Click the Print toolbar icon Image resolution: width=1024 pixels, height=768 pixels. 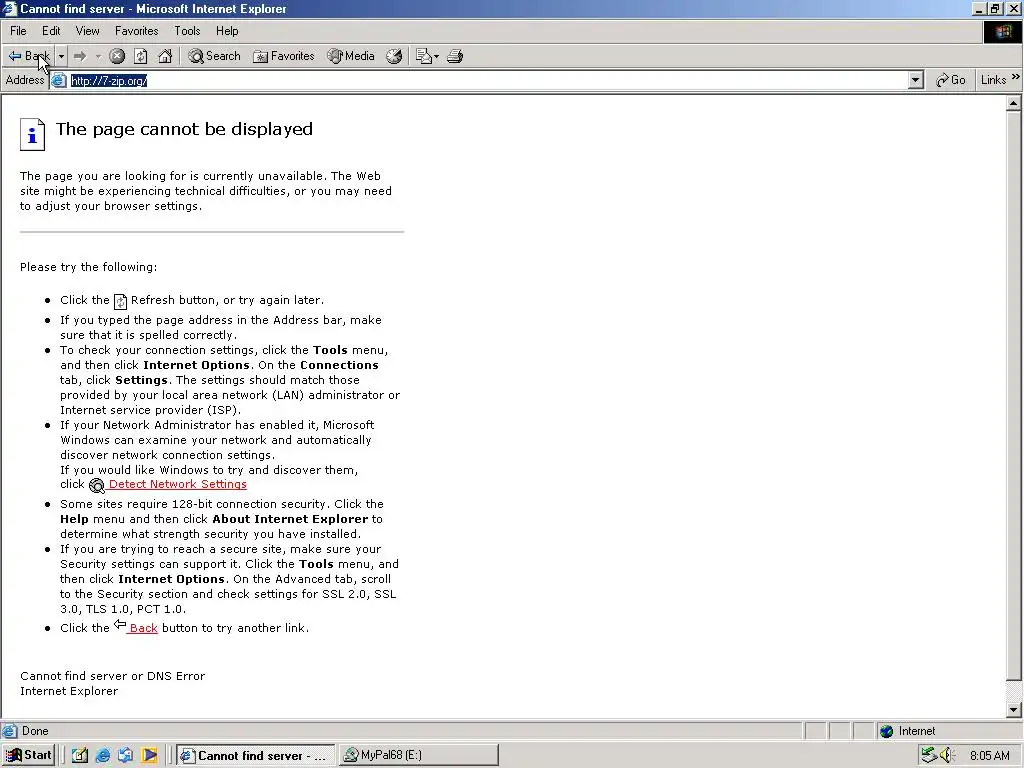coord(455,56)
